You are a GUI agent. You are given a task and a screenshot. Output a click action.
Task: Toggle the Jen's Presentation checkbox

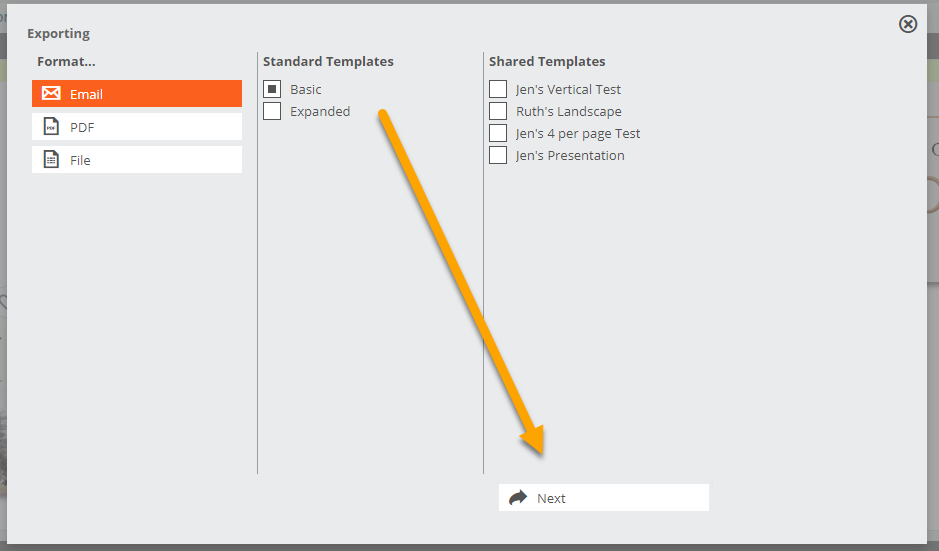pos(498,155)
